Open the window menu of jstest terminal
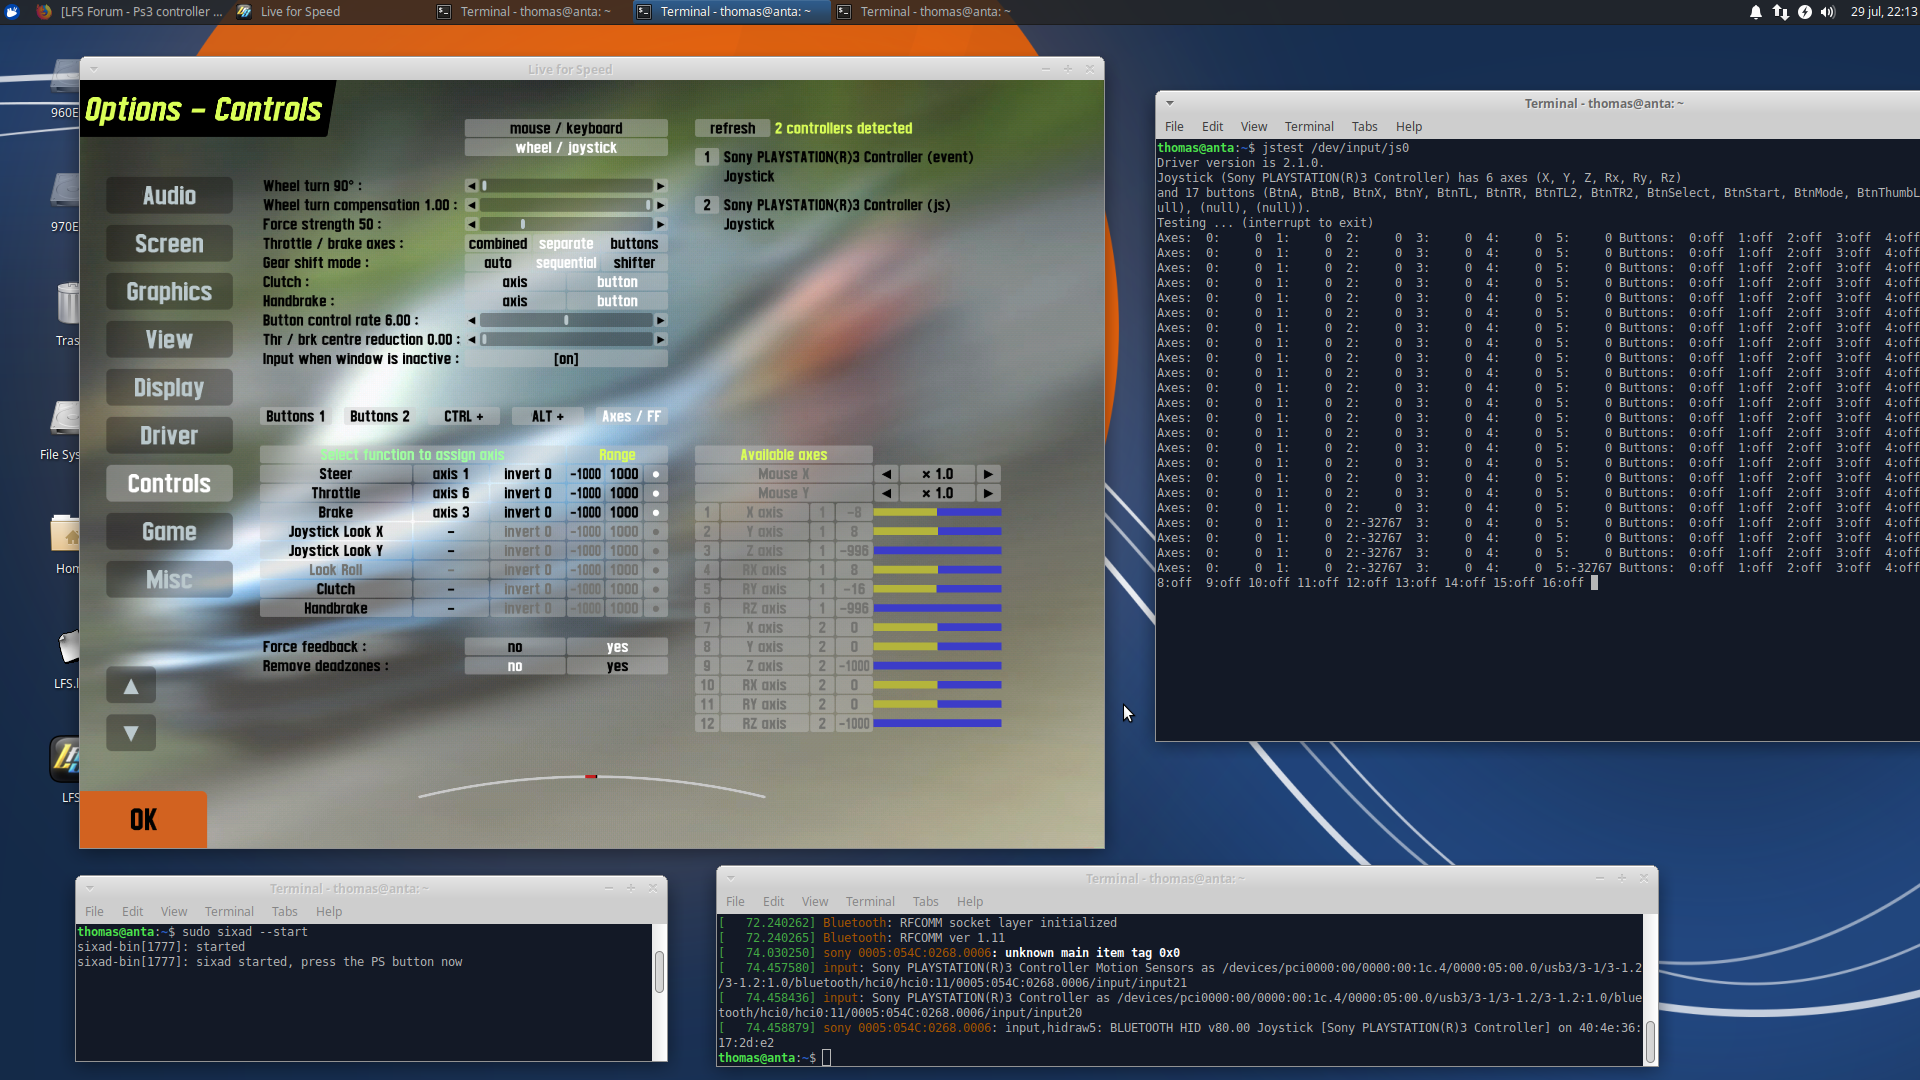This screenshot has height=1080, width=1920. click(x=1169, y=103)
